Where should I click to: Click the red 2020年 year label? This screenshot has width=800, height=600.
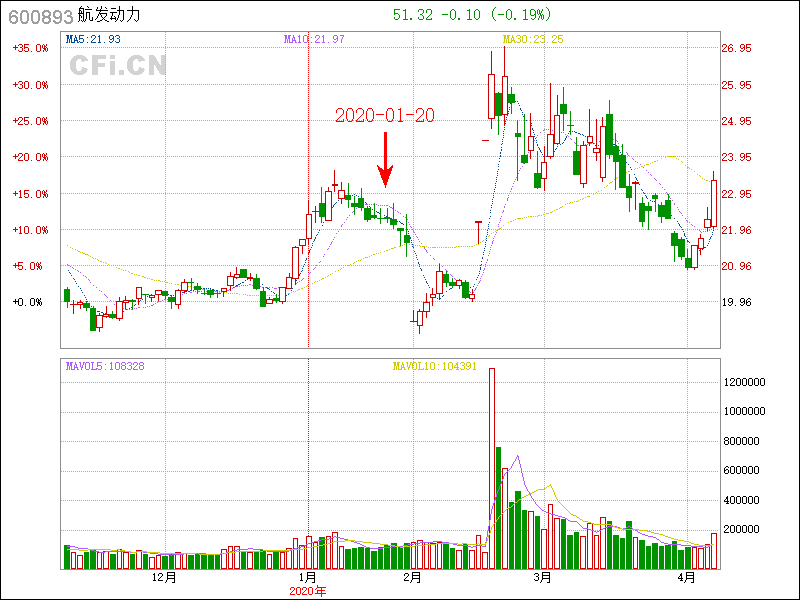[308, 591]
